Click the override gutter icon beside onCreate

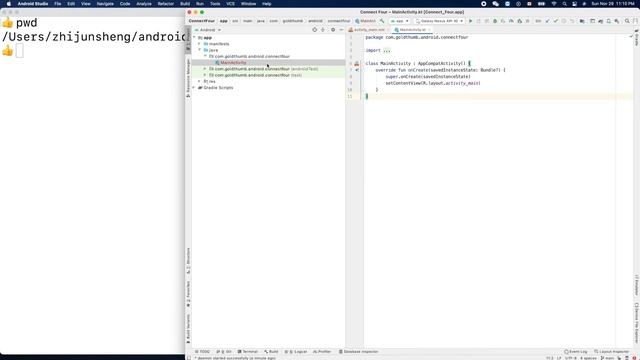pos(356,70)
